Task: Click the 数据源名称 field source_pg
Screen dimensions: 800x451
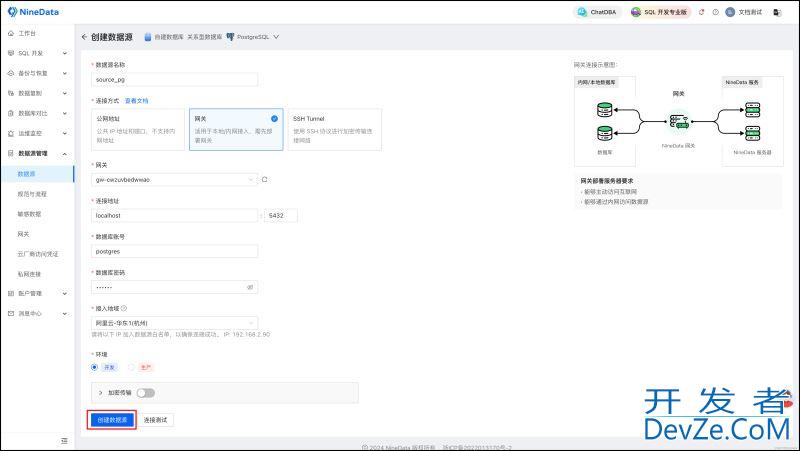Action: point(174,80)
